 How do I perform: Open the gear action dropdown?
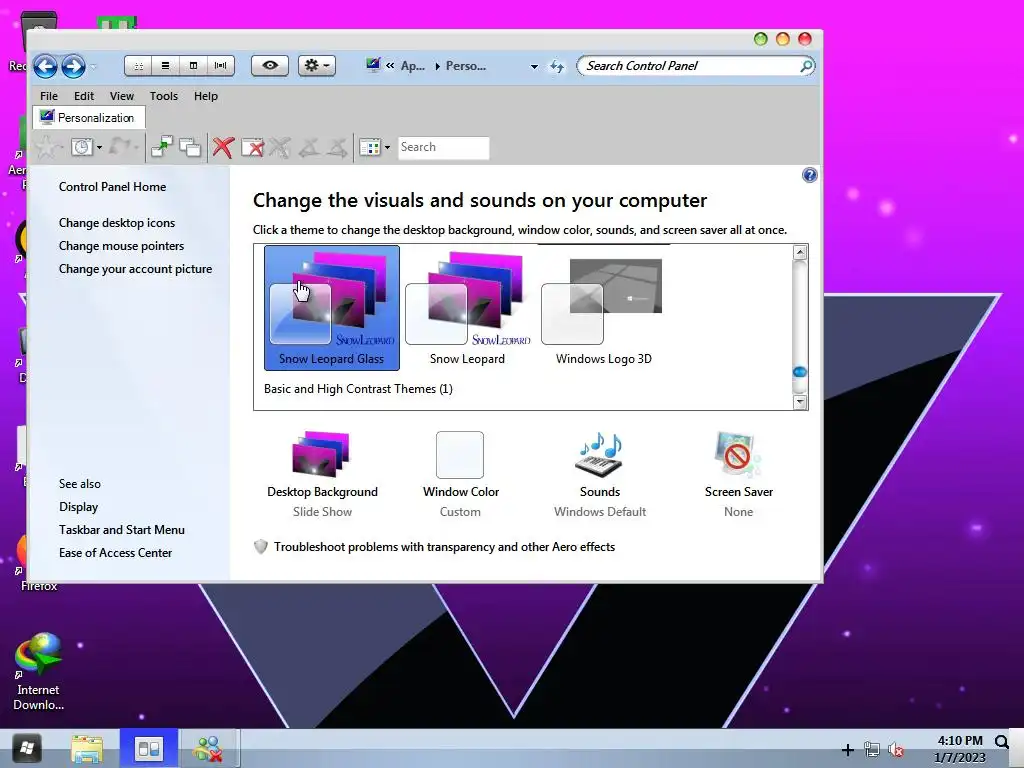(317, 65)
